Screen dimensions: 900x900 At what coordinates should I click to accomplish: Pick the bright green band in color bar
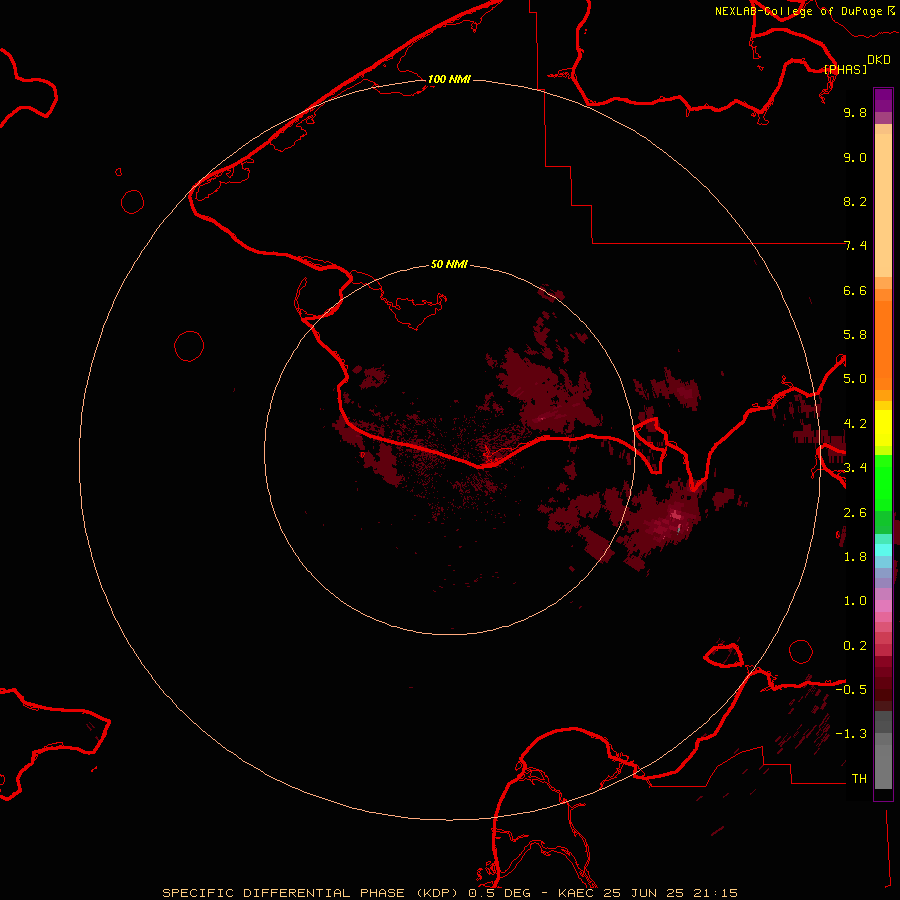883,484
